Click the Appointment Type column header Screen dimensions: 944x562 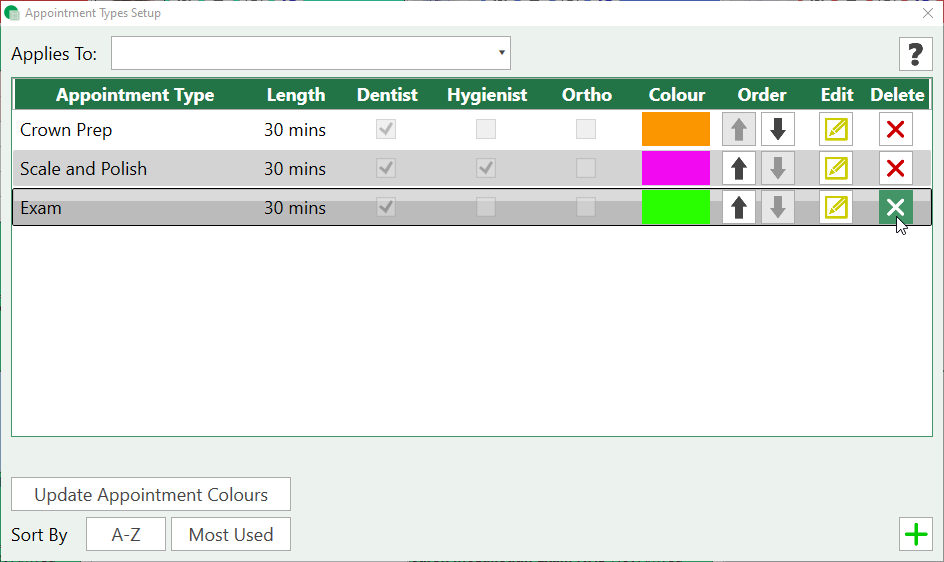tap(135, 95)
